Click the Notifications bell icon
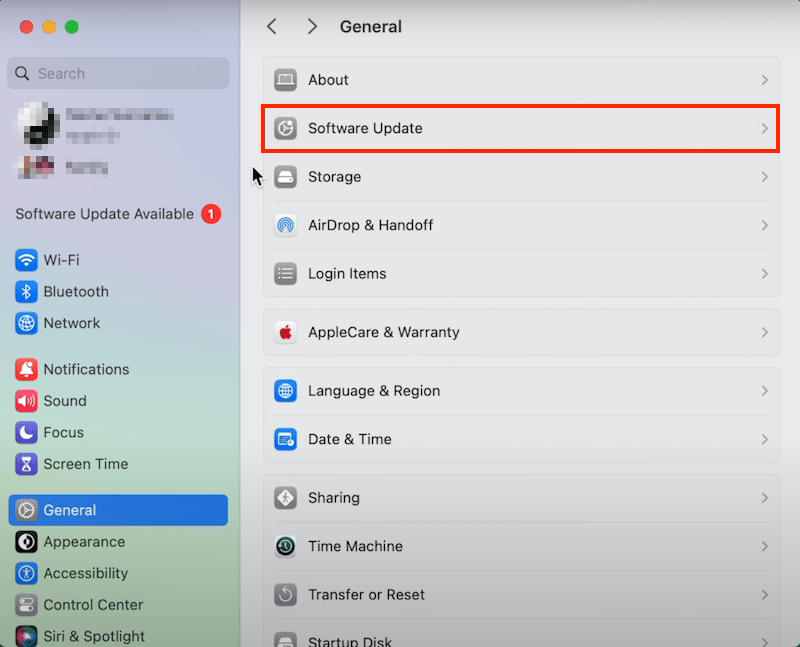Image resolution: width=800 pixels, height=647 pixels. click(27, 369)
